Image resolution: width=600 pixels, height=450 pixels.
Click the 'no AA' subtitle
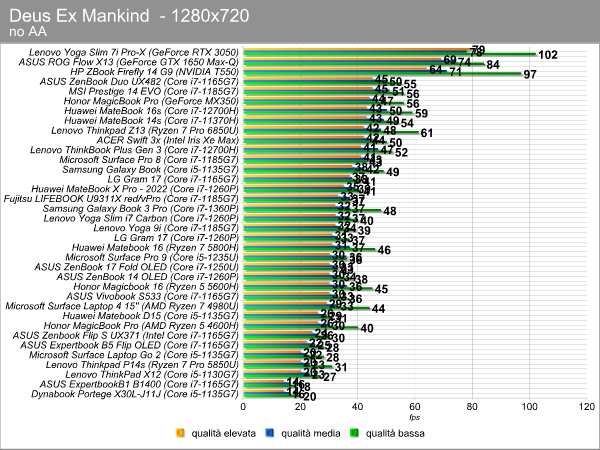(x=28, y=32)
